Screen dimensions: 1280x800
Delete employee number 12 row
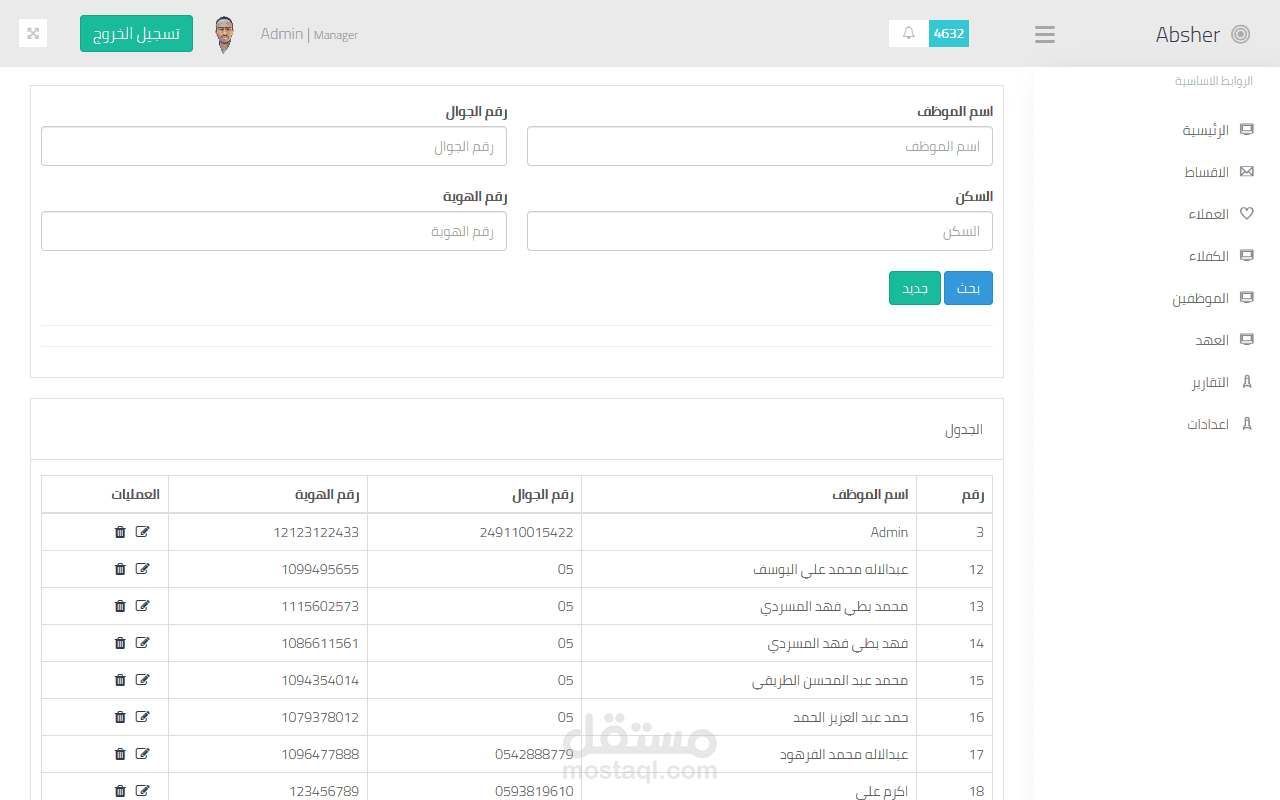click(x=120, y=569)
